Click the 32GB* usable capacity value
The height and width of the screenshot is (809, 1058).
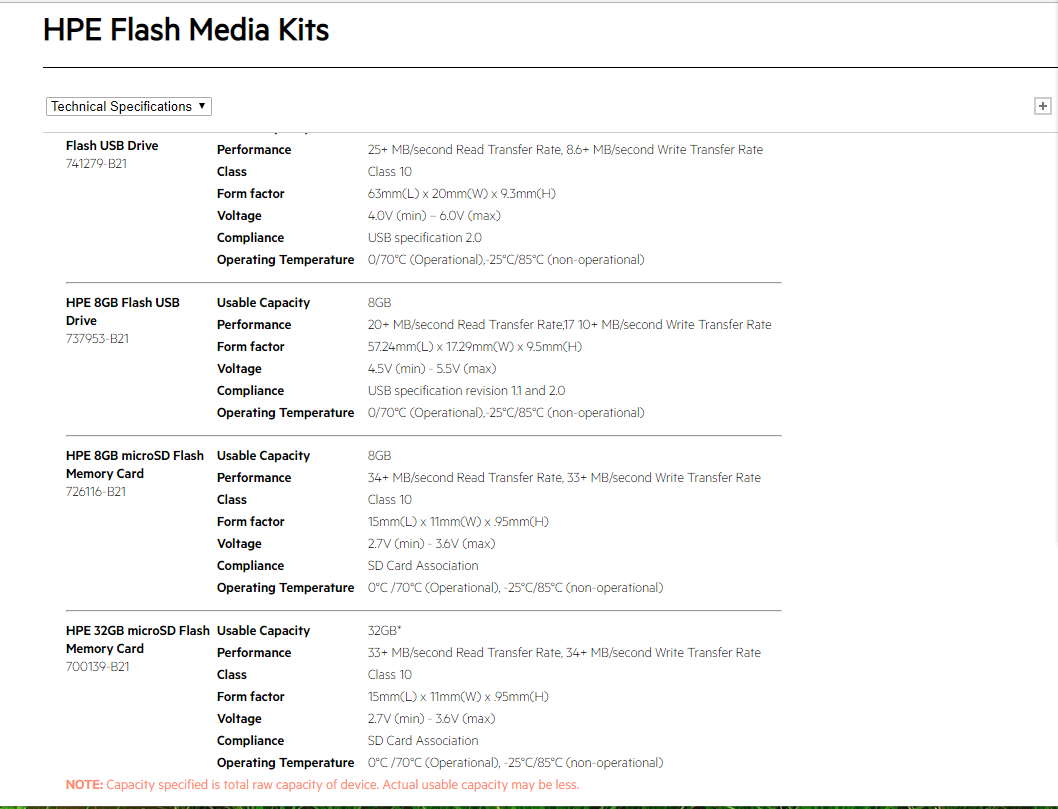(x=384, y=631)
